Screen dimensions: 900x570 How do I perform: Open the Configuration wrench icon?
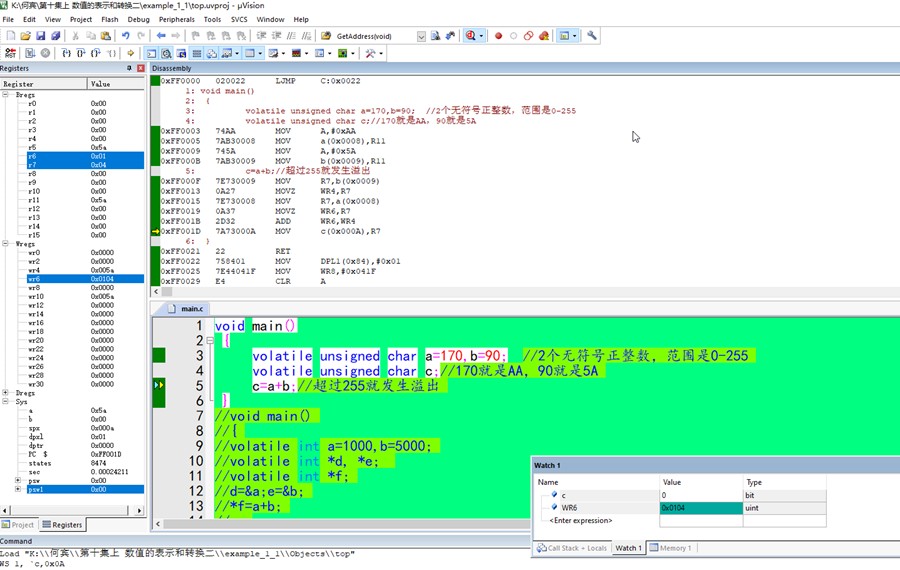[592, 36]
